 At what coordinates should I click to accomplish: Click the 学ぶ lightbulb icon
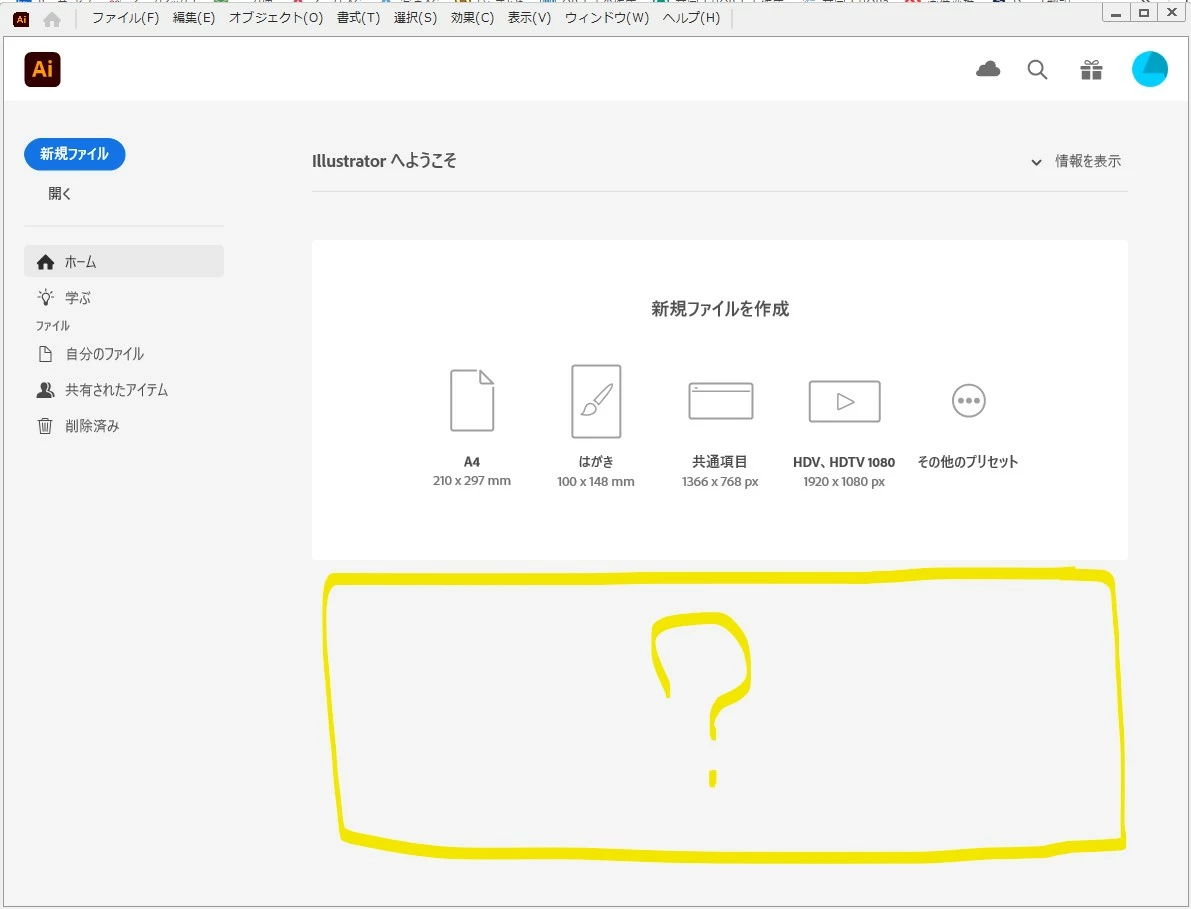pyautogui.click(x=46, y=298)
